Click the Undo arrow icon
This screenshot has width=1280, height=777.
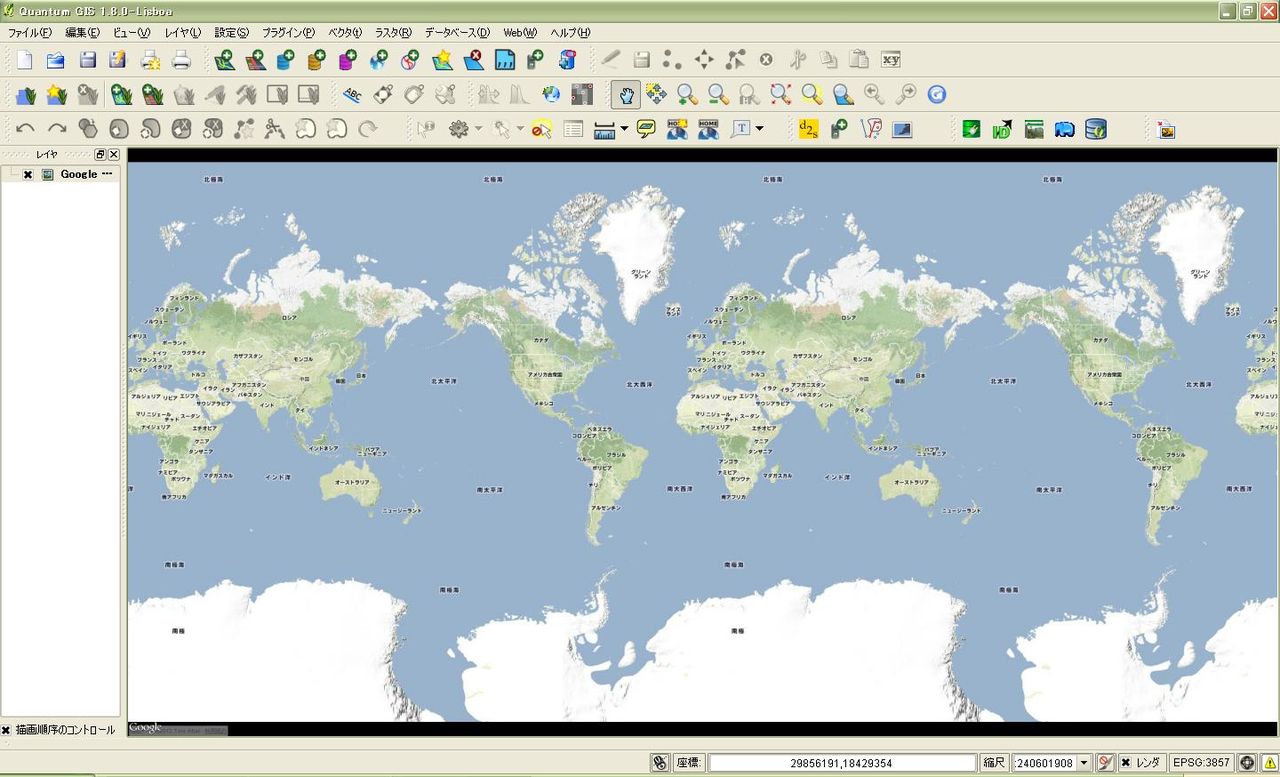[x=25, y=128]
